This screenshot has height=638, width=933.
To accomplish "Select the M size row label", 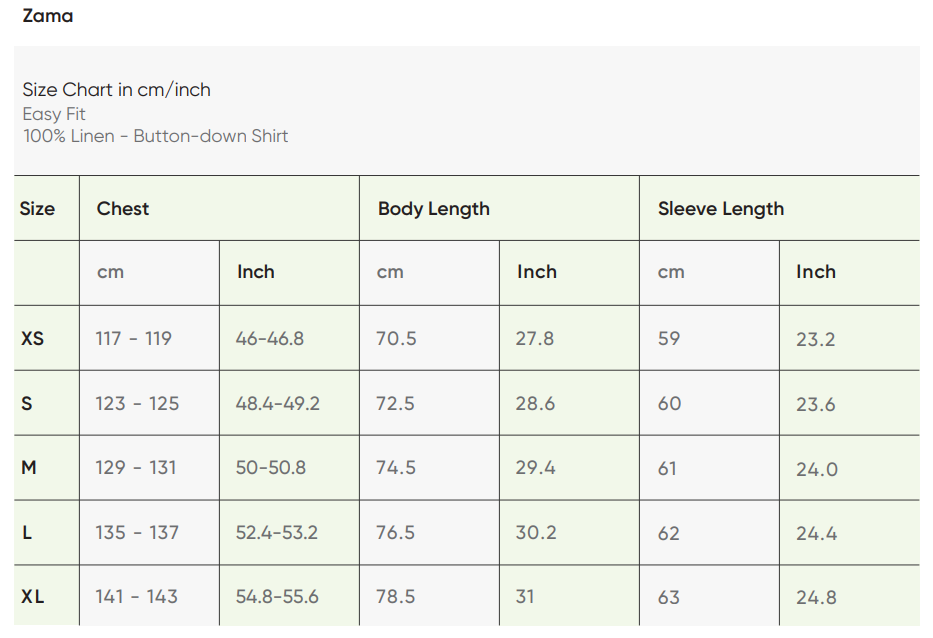I will coord(29,468).
